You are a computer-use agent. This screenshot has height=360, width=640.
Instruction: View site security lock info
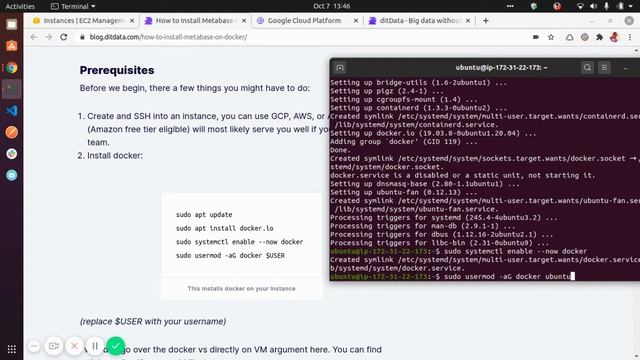tap(82, 37)
